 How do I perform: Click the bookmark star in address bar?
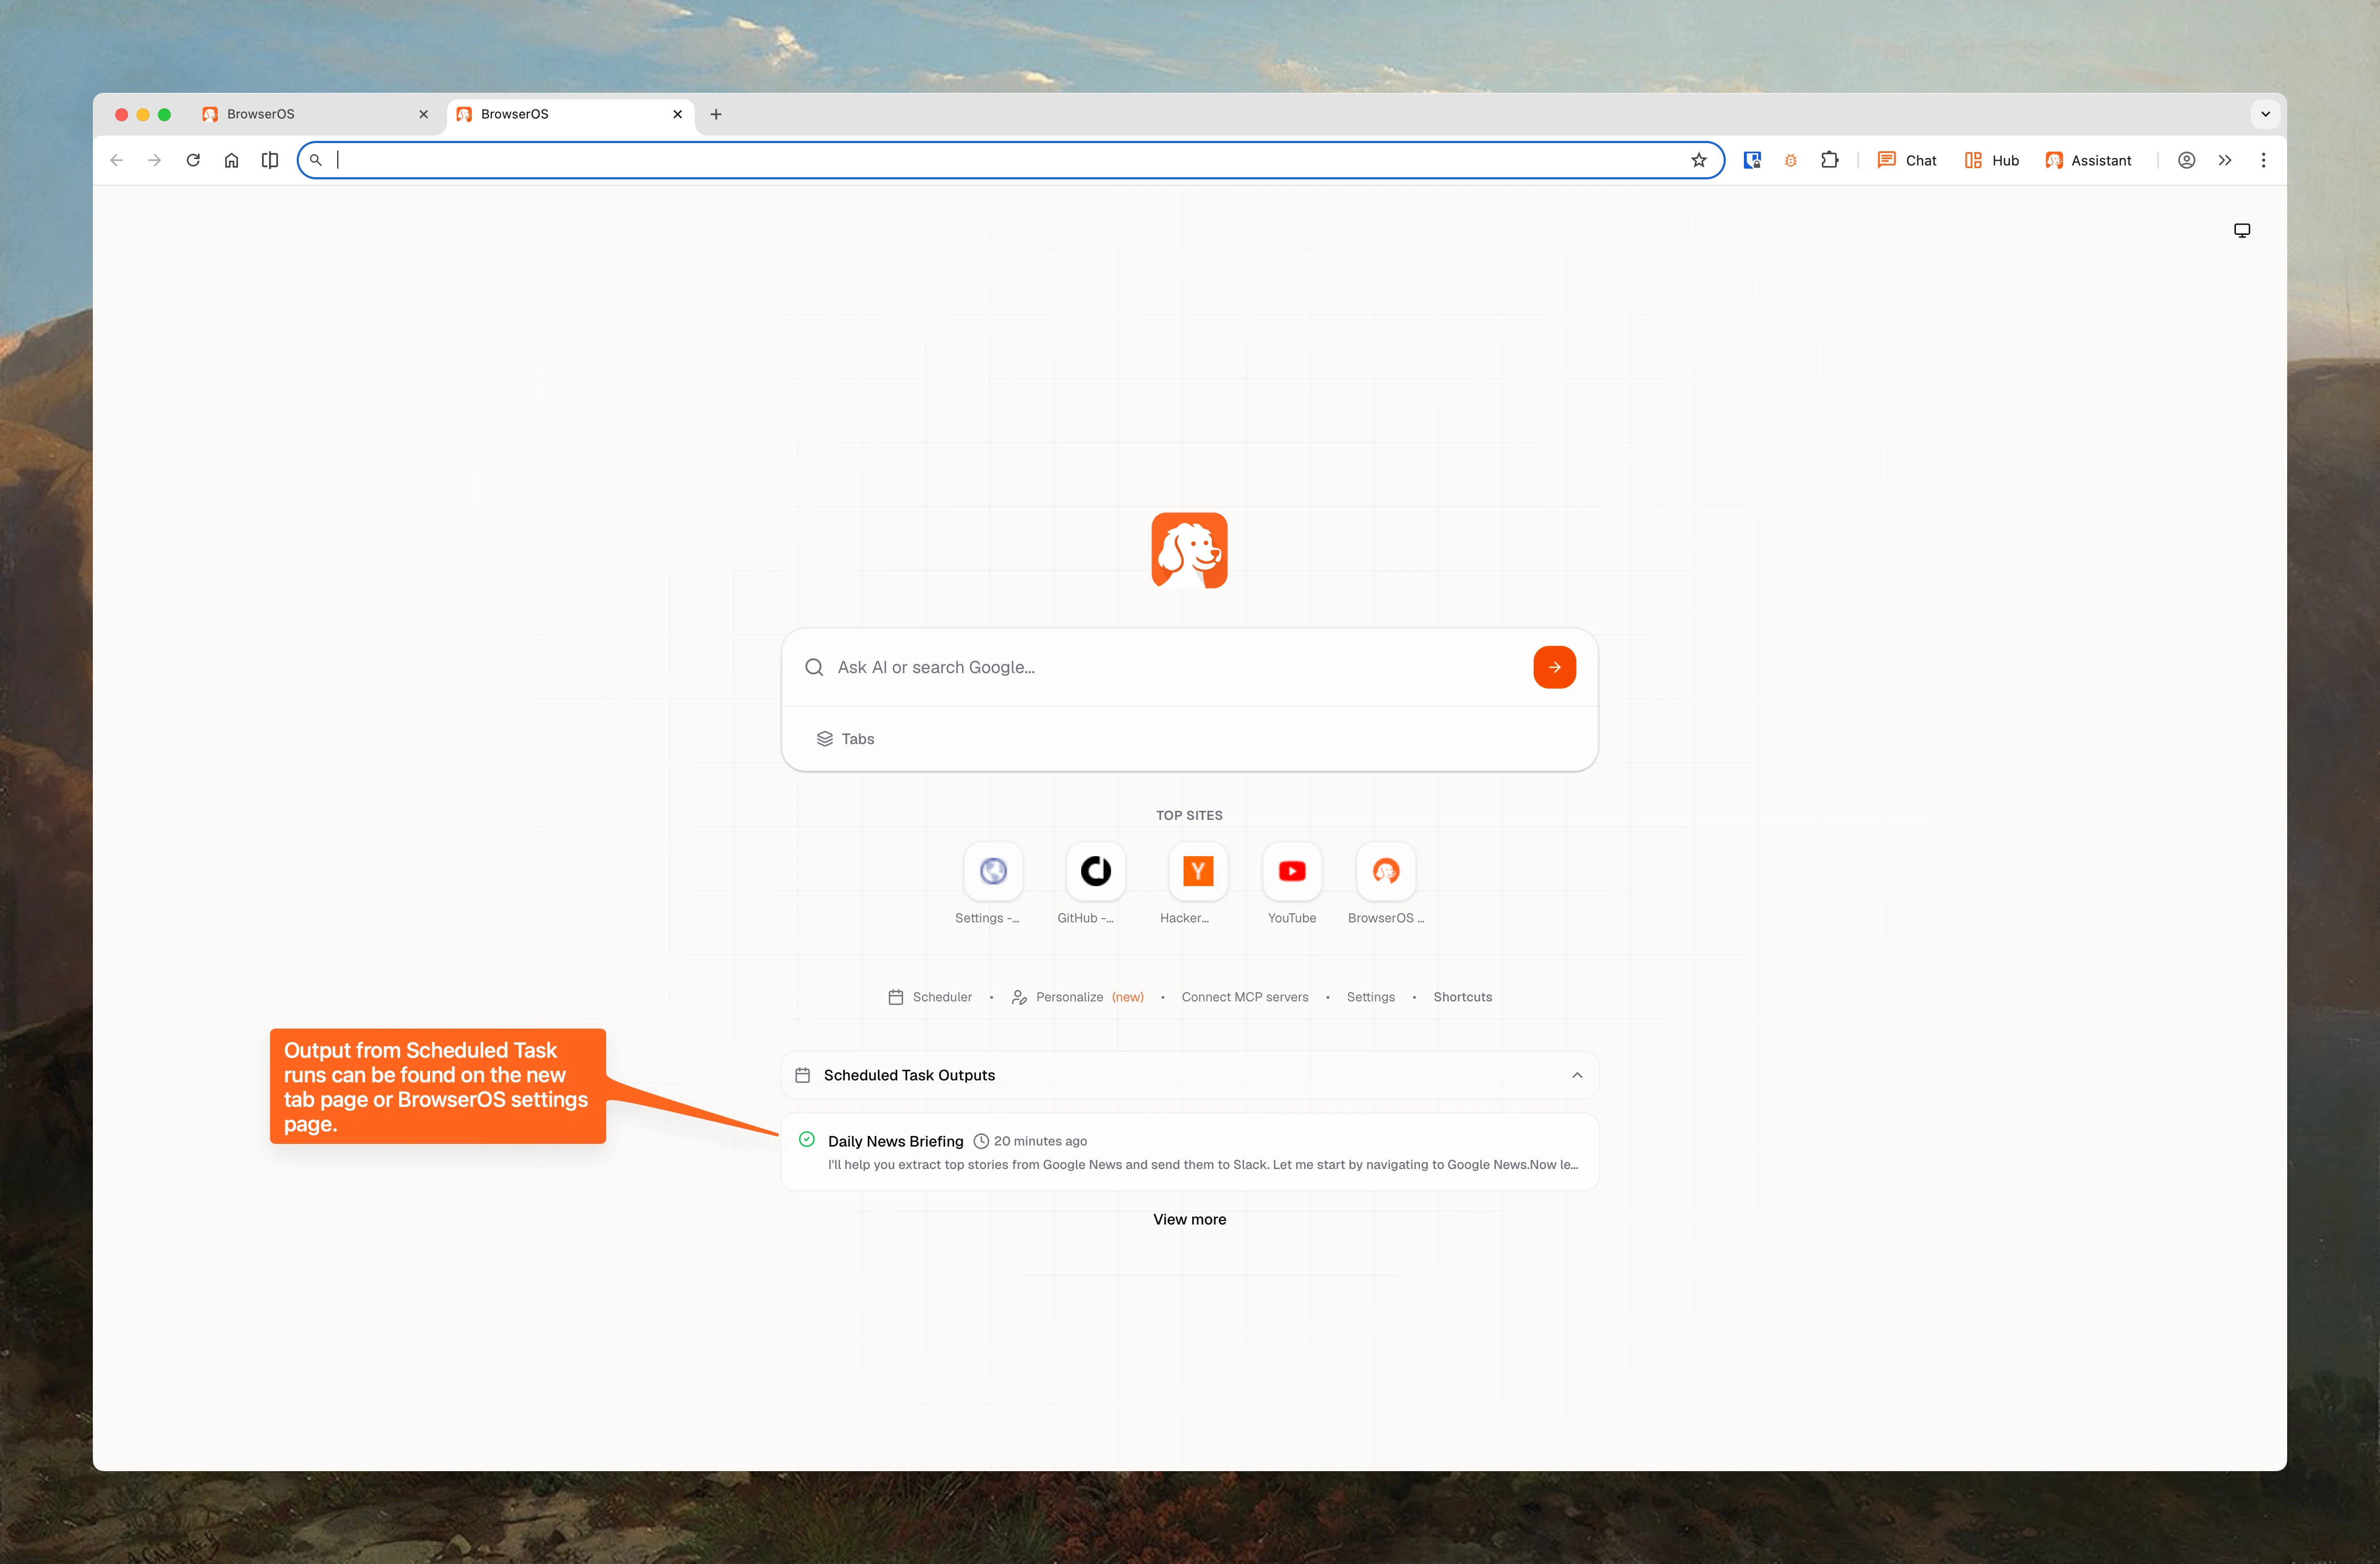coord(1698,160)
